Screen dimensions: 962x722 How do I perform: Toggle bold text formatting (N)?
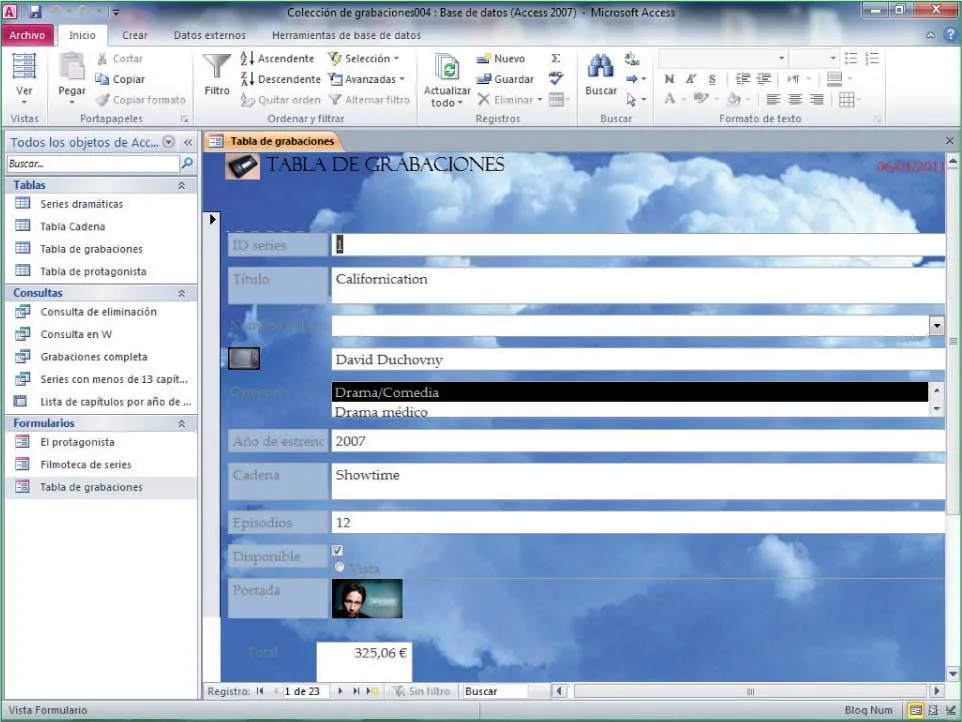(x=669, y=79)
